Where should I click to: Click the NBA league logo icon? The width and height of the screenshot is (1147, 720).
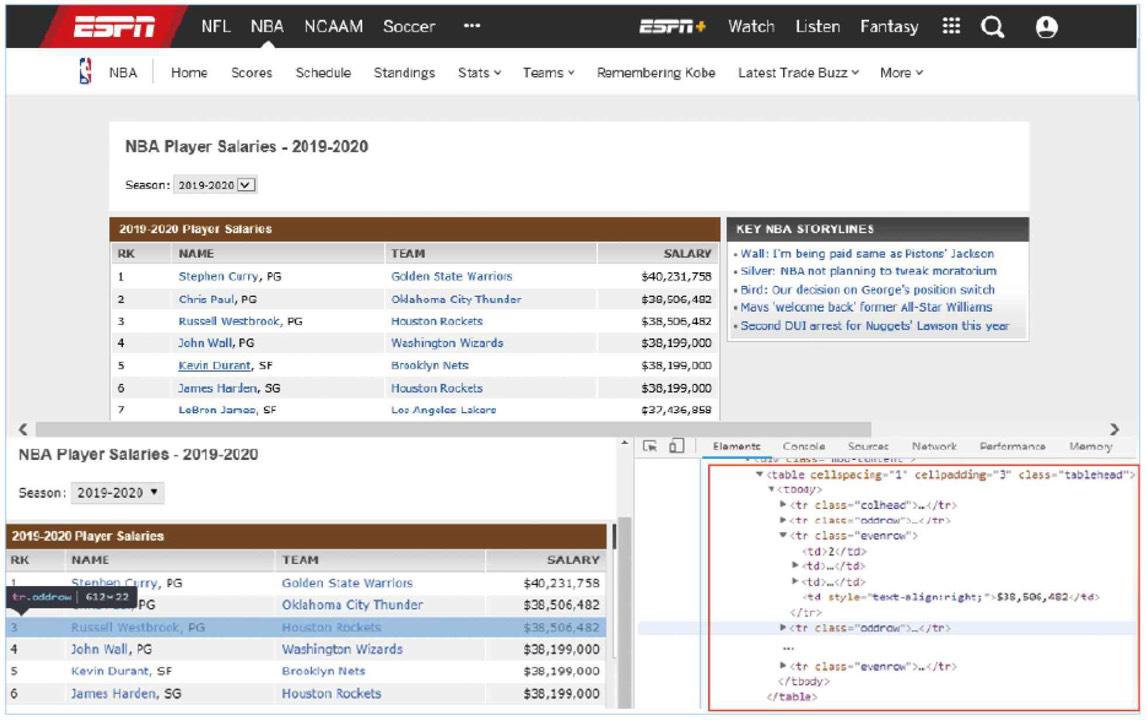[85, 72]
